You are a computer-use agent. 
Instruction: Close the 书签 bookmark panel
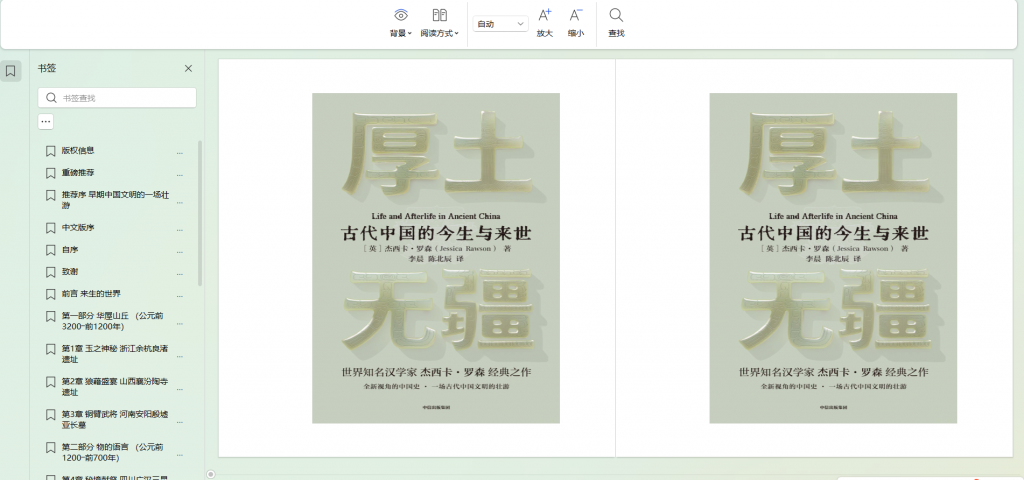[x=188, y=69]
